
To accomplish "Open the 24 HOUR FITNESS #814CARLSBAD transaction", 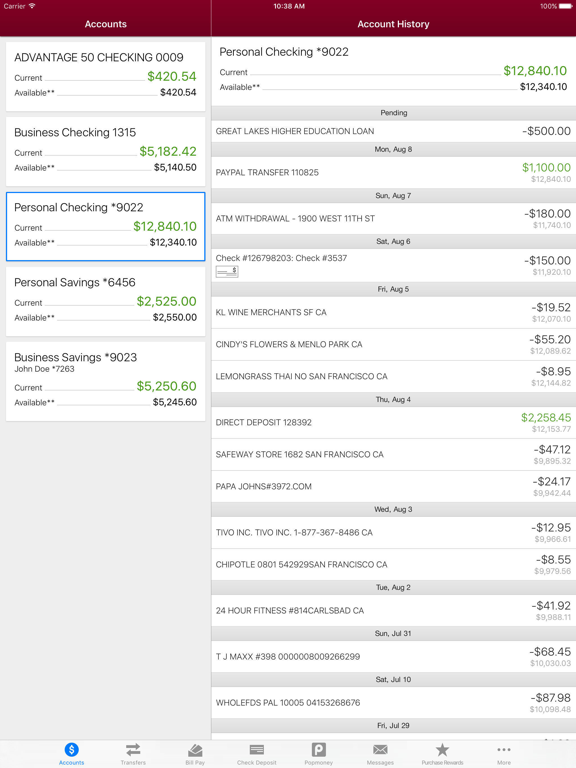I will click(393, 610).
